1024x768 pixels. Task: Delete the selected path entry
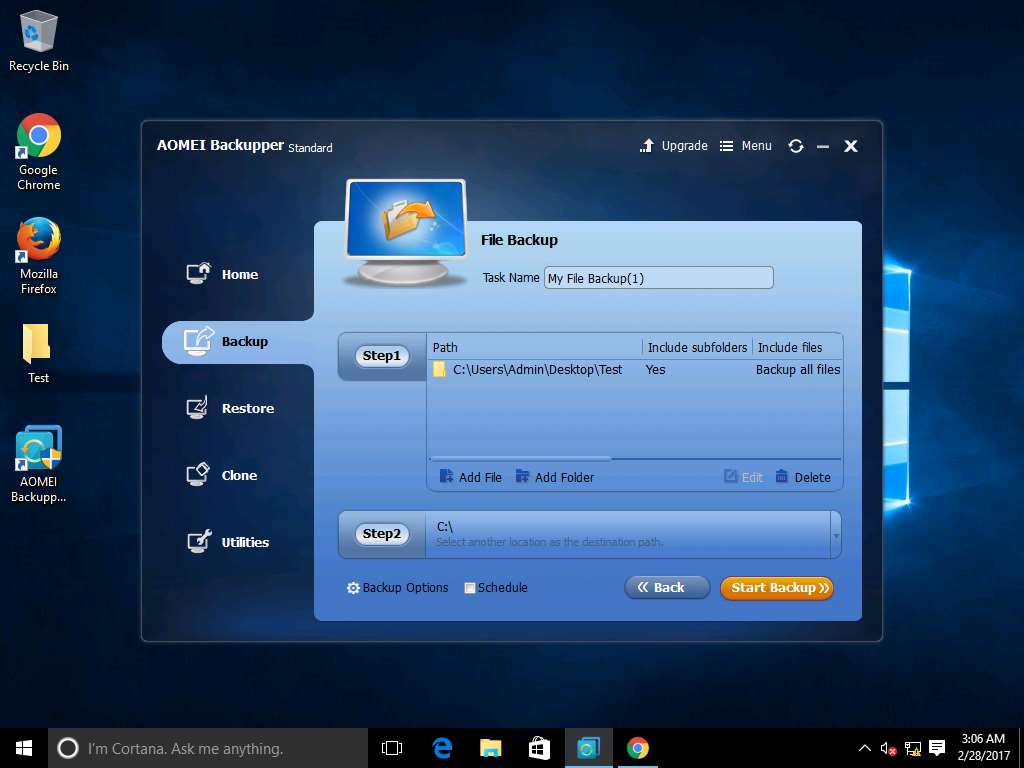[803, 477]
